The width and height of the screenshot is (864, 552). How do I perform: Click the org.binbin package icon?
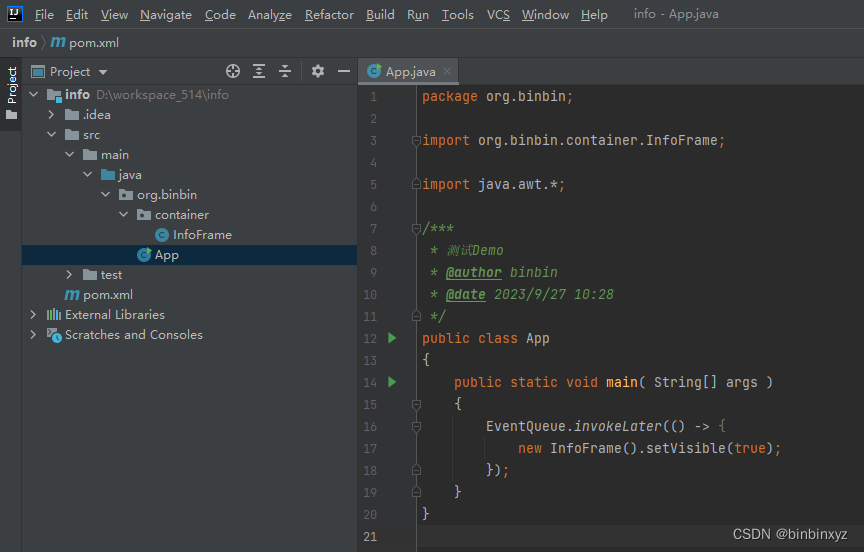click(x=126, y=194)
